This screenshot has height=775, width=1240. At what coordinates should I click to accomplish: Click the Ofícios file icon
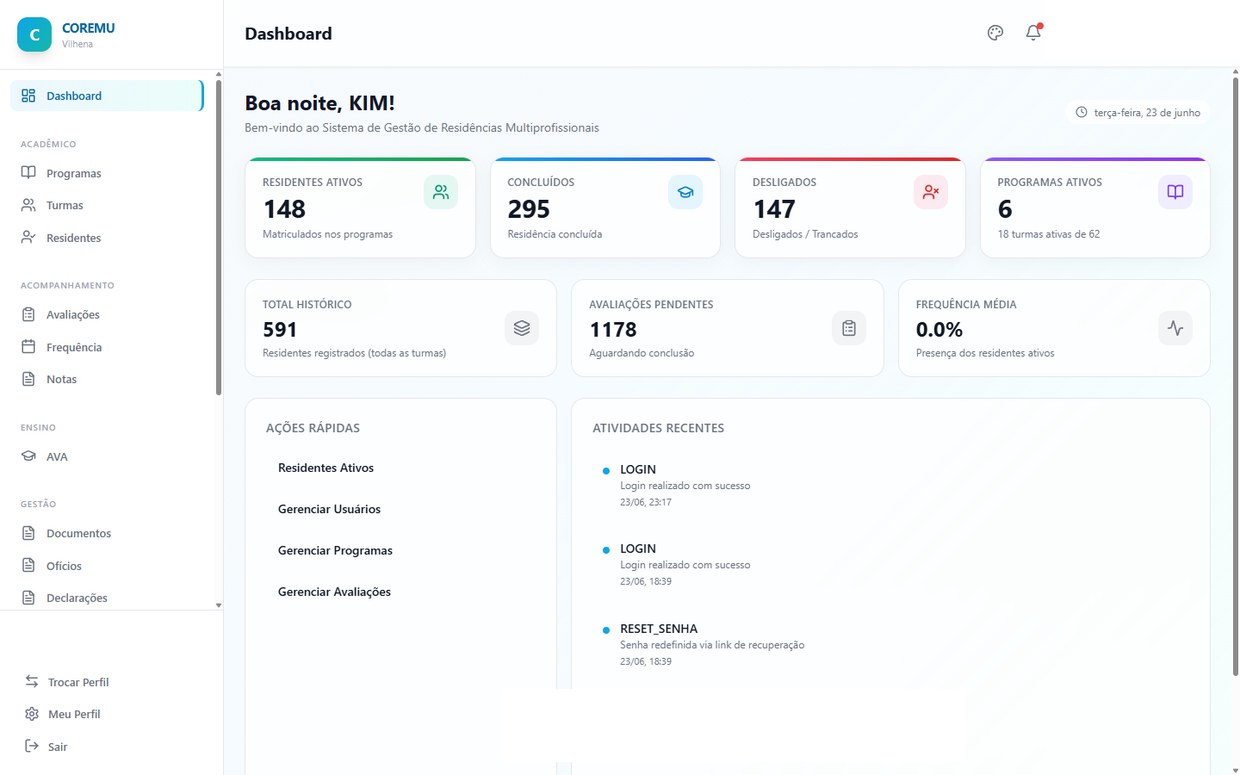pos(28,565)
